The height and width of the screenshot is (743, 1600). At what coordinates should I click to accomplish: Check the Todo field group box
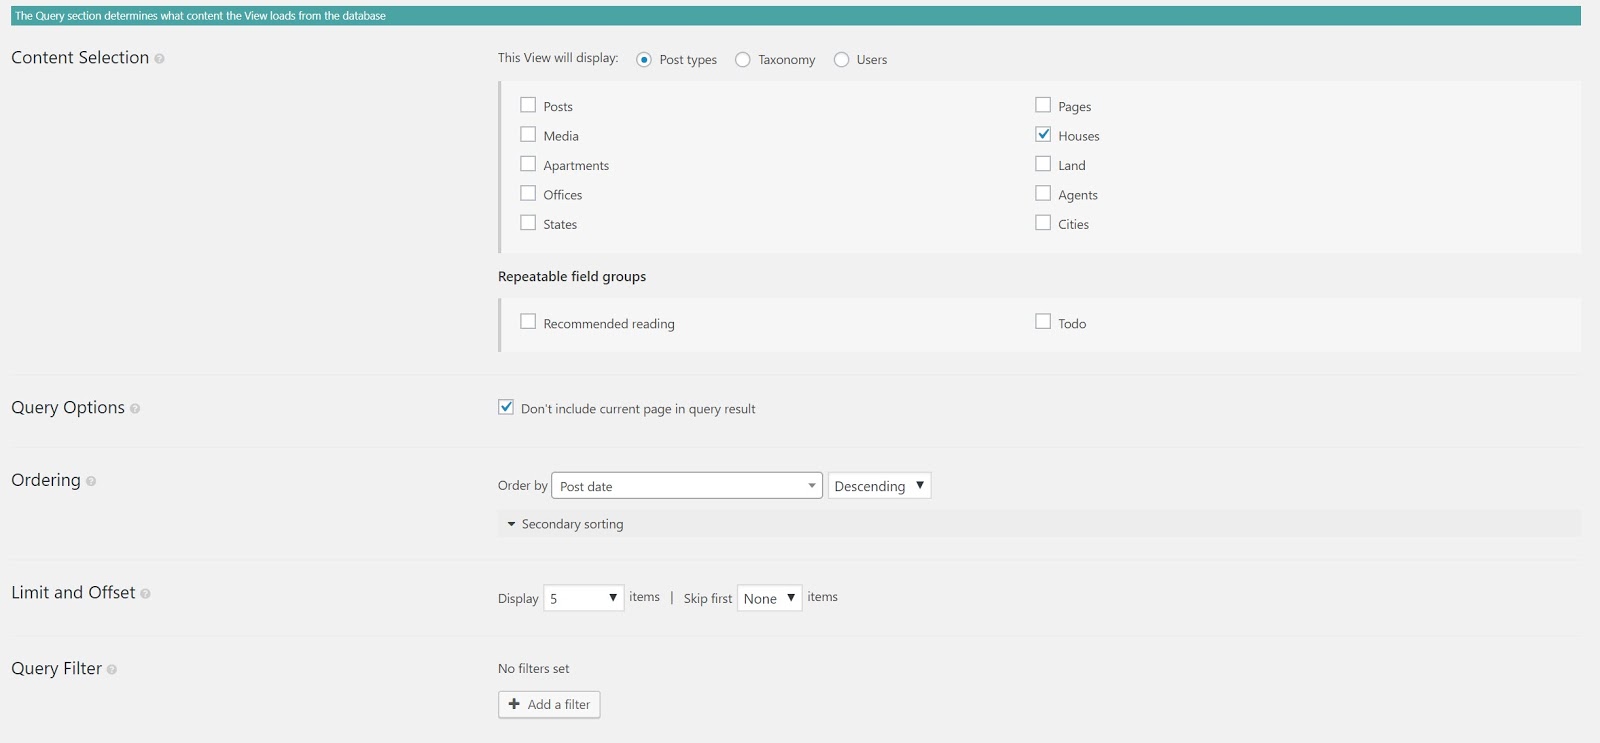1043,322
